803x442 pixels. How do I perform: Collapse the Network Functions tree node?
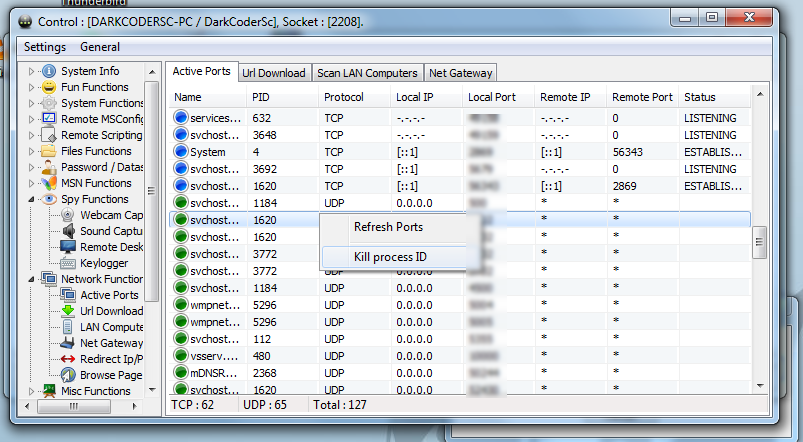pos(31,279)
